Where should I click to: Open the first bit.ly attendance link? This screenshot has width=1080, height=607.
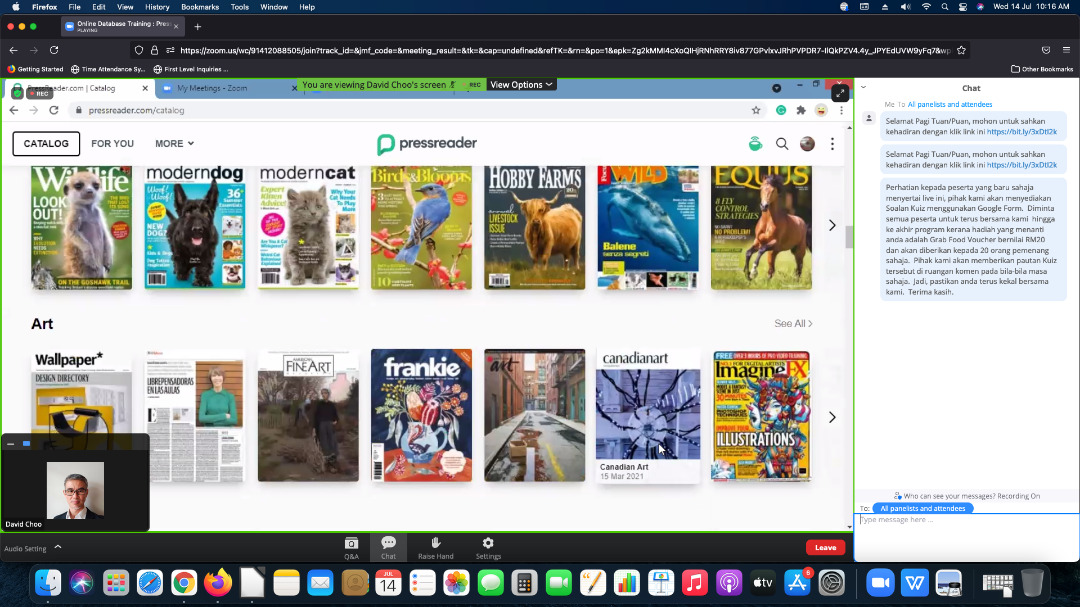click(1021, 132)
